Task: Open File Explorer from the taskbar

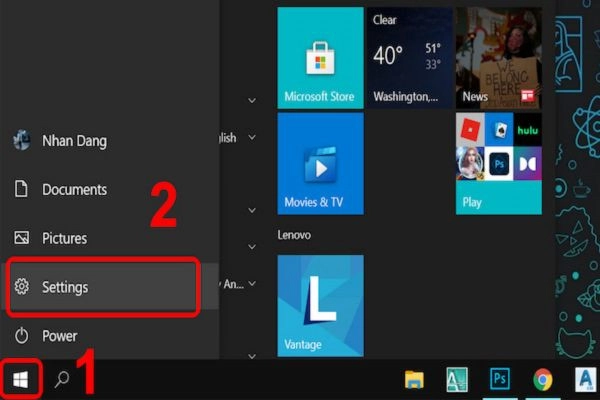Action: point(415,379)
